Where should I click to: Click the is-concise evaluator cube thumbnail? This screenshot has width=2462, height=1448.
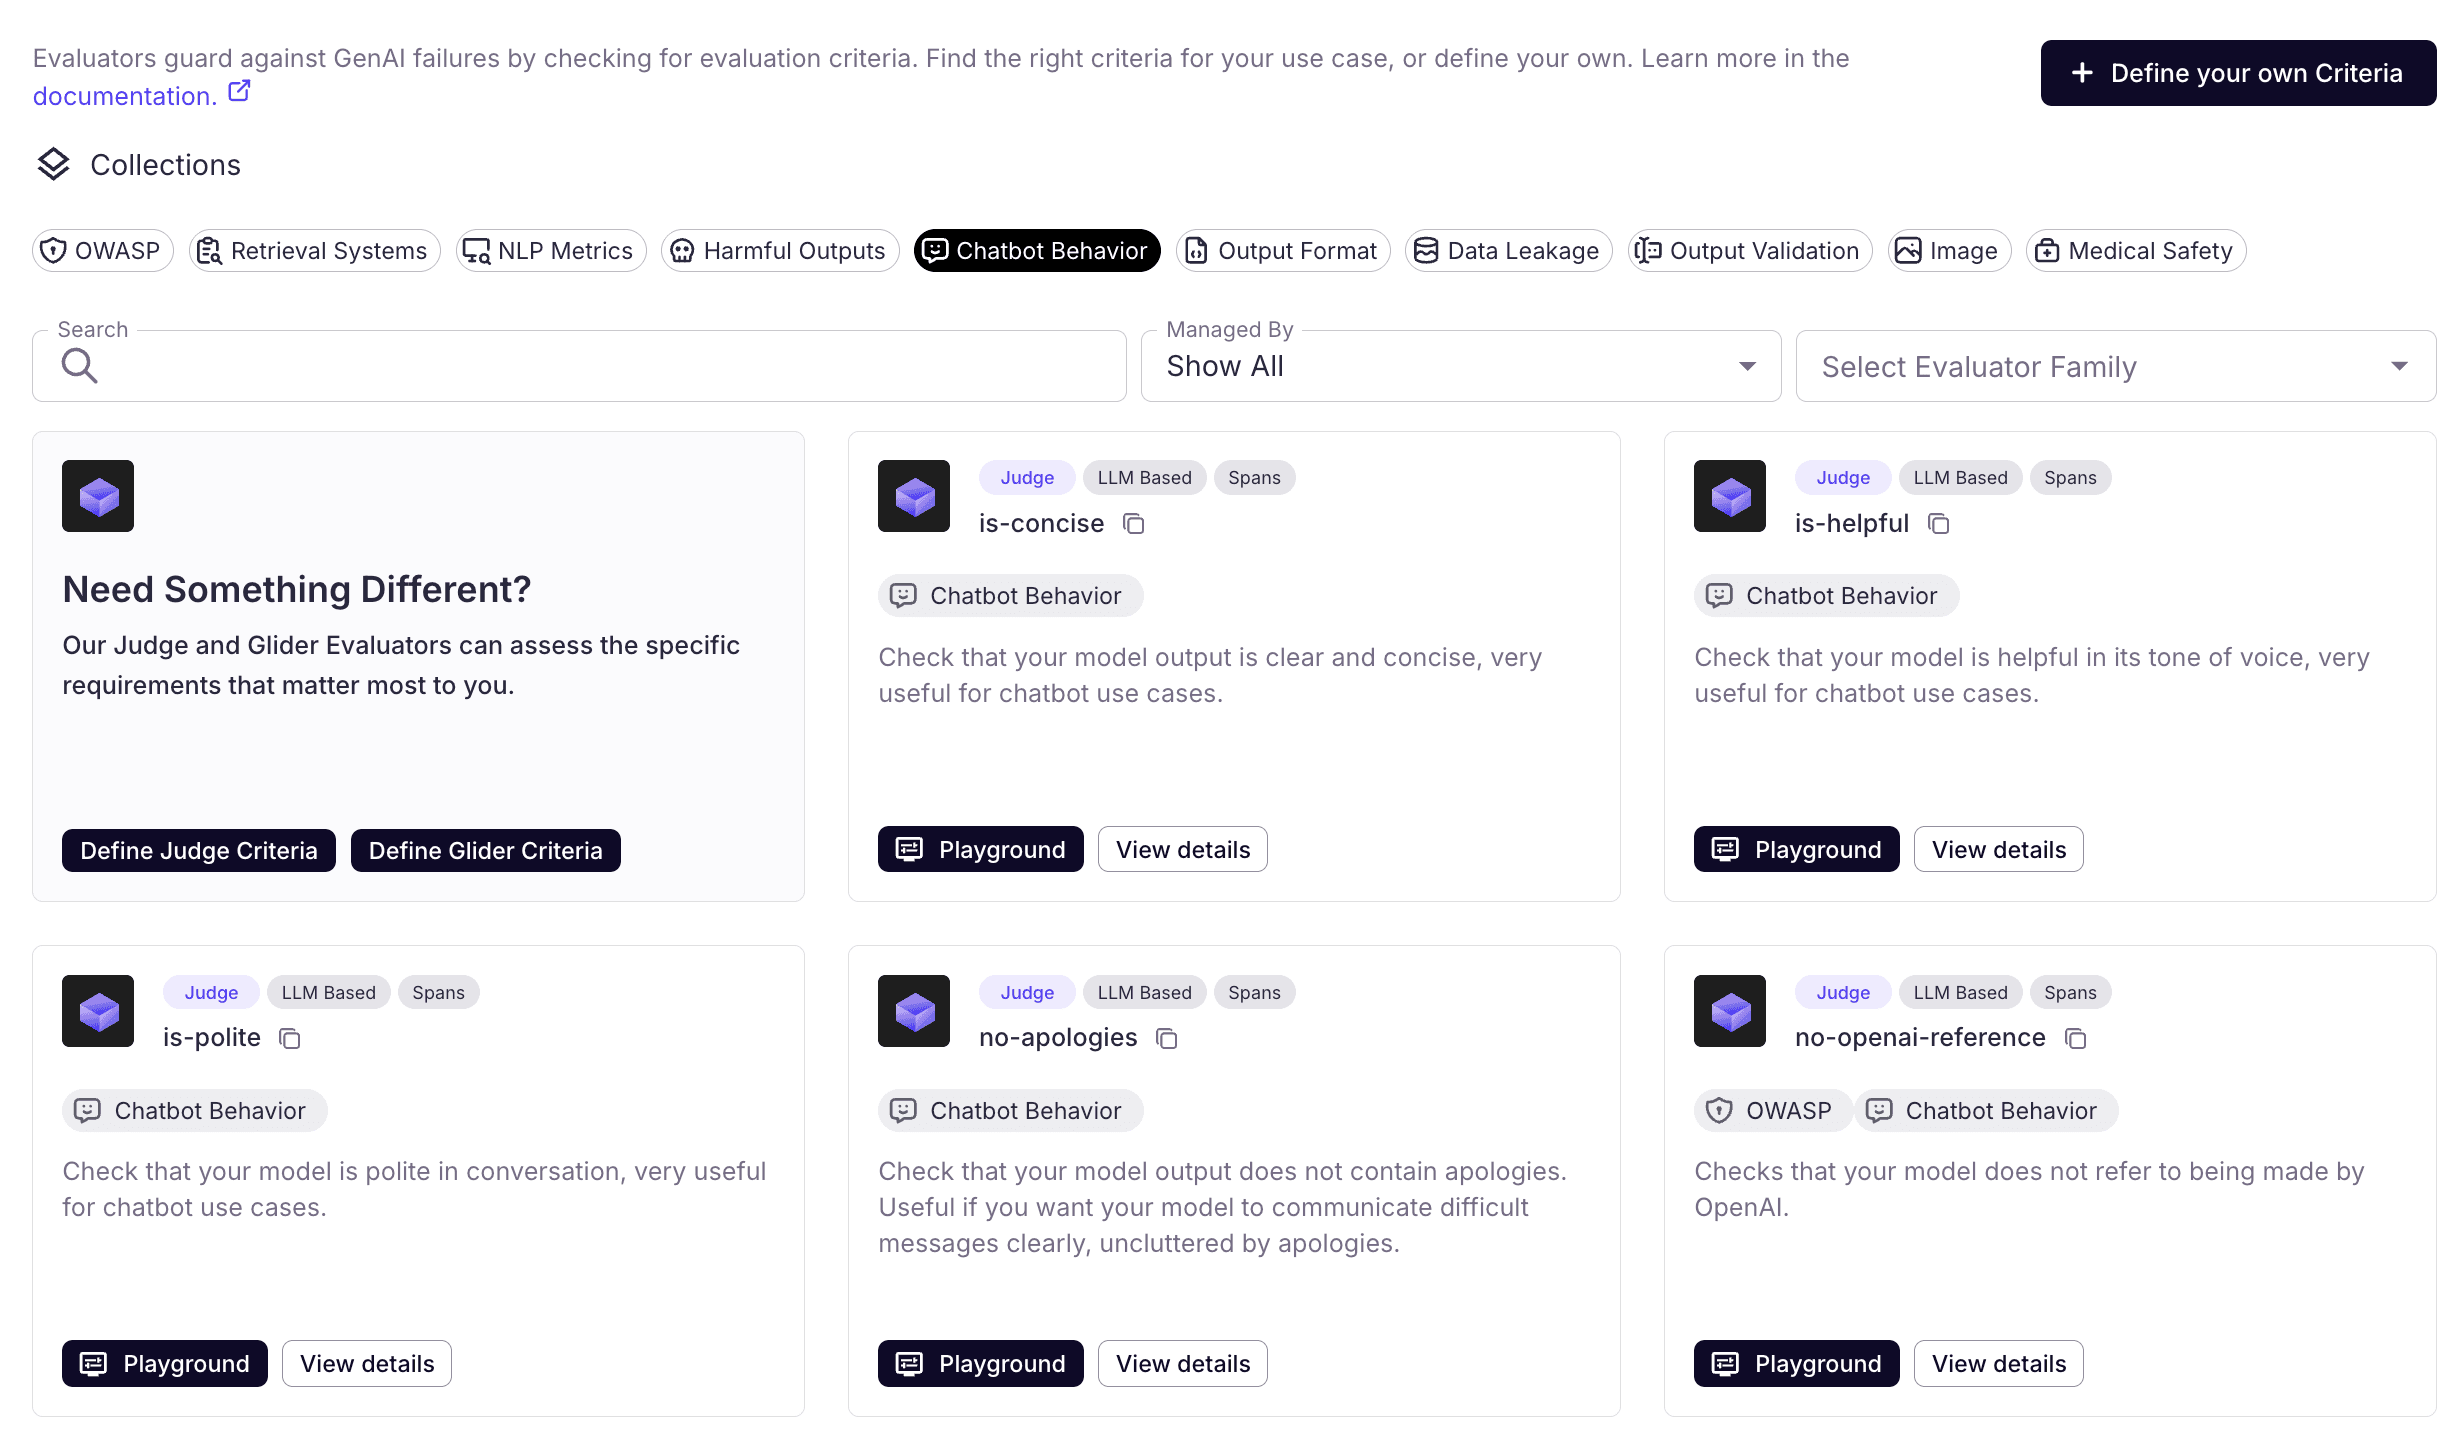click(913, 496)
